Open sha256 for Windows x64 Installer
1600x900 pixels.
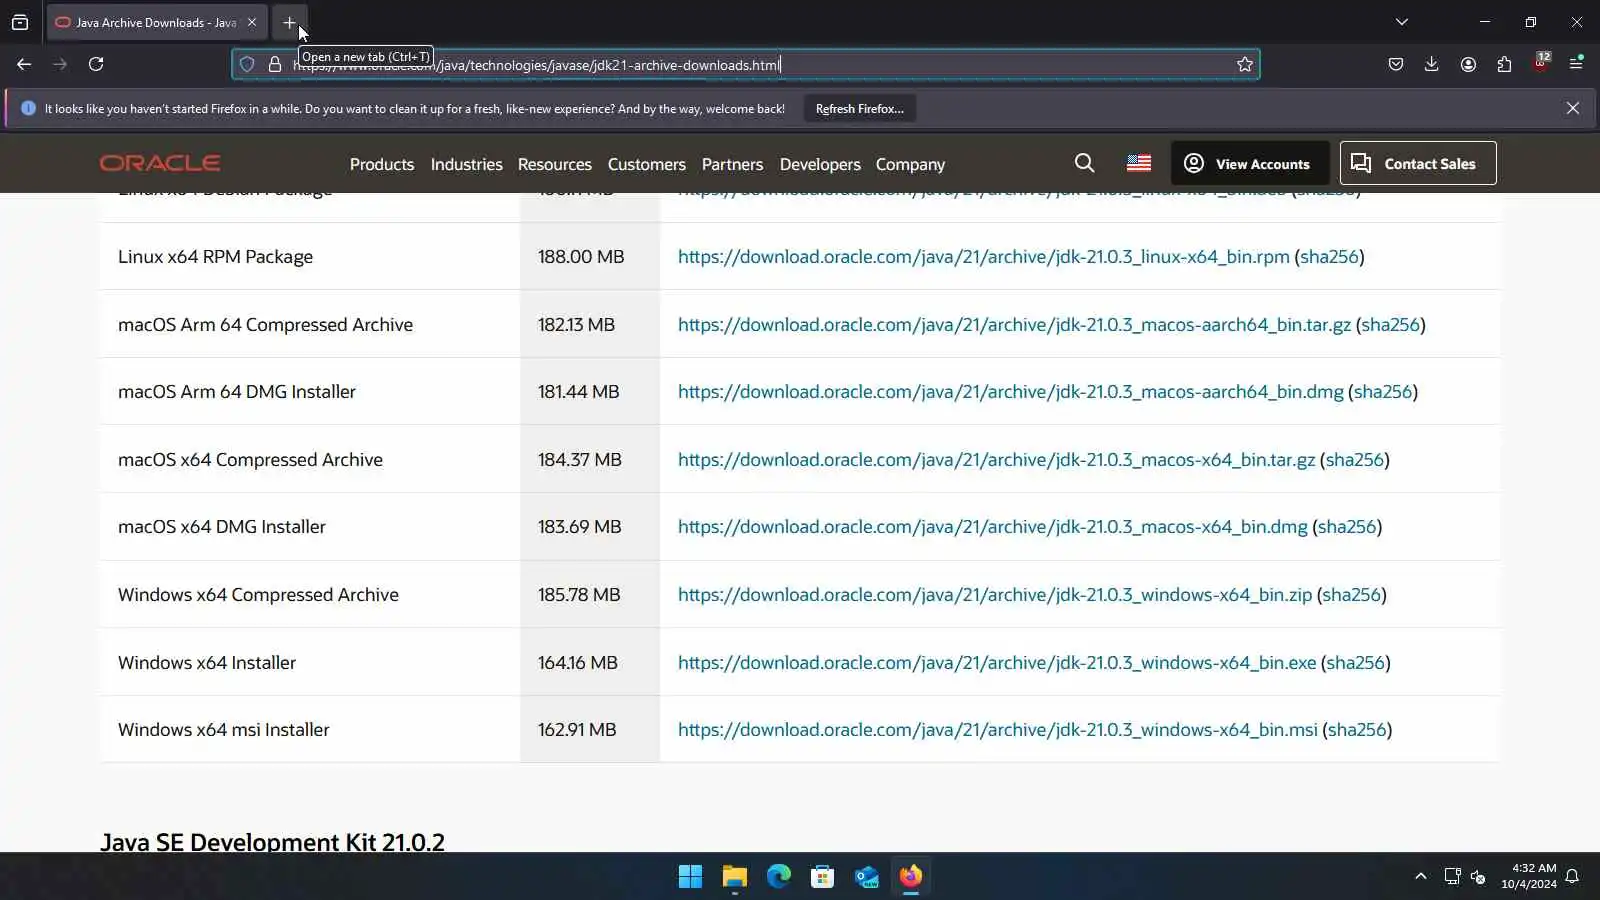coord(1356,663)
